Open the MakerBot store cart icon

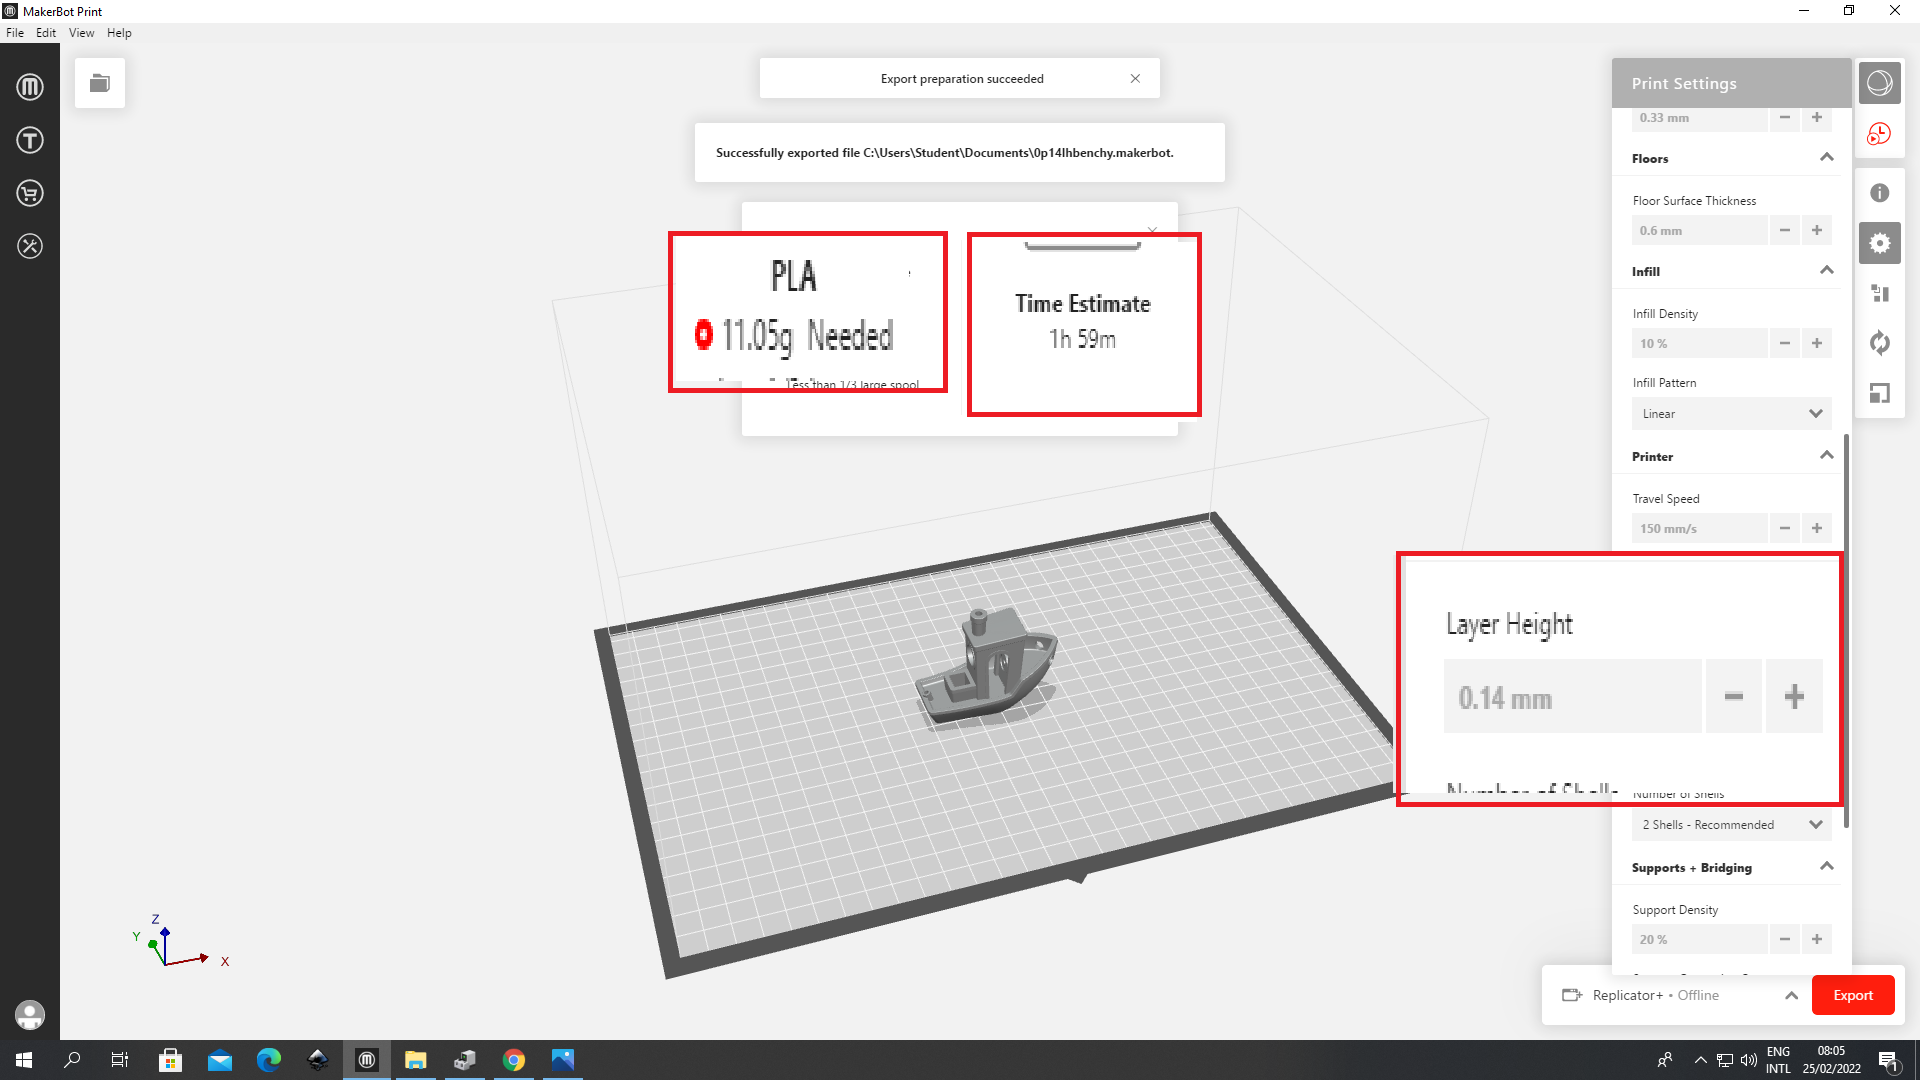[x=30, y=193]
